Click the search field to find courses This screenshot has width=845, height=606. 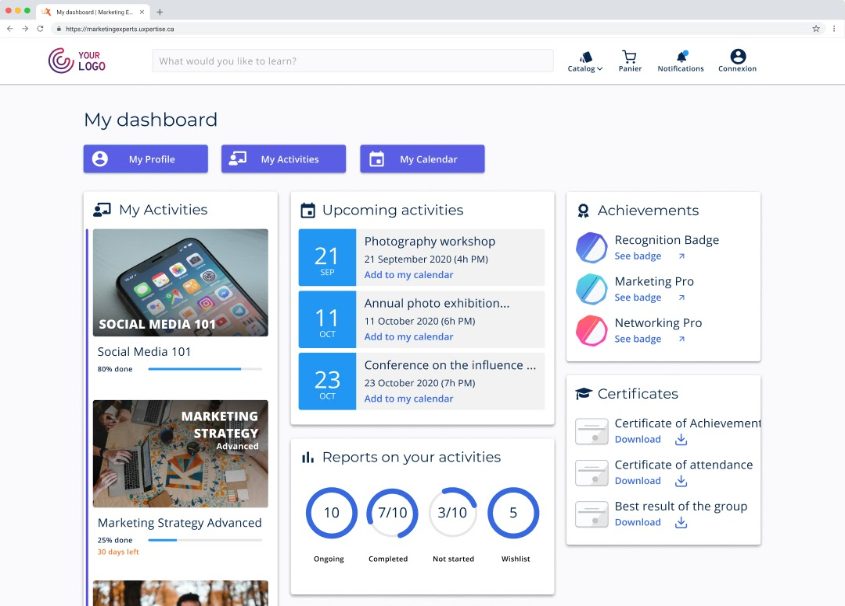point(352,61)
